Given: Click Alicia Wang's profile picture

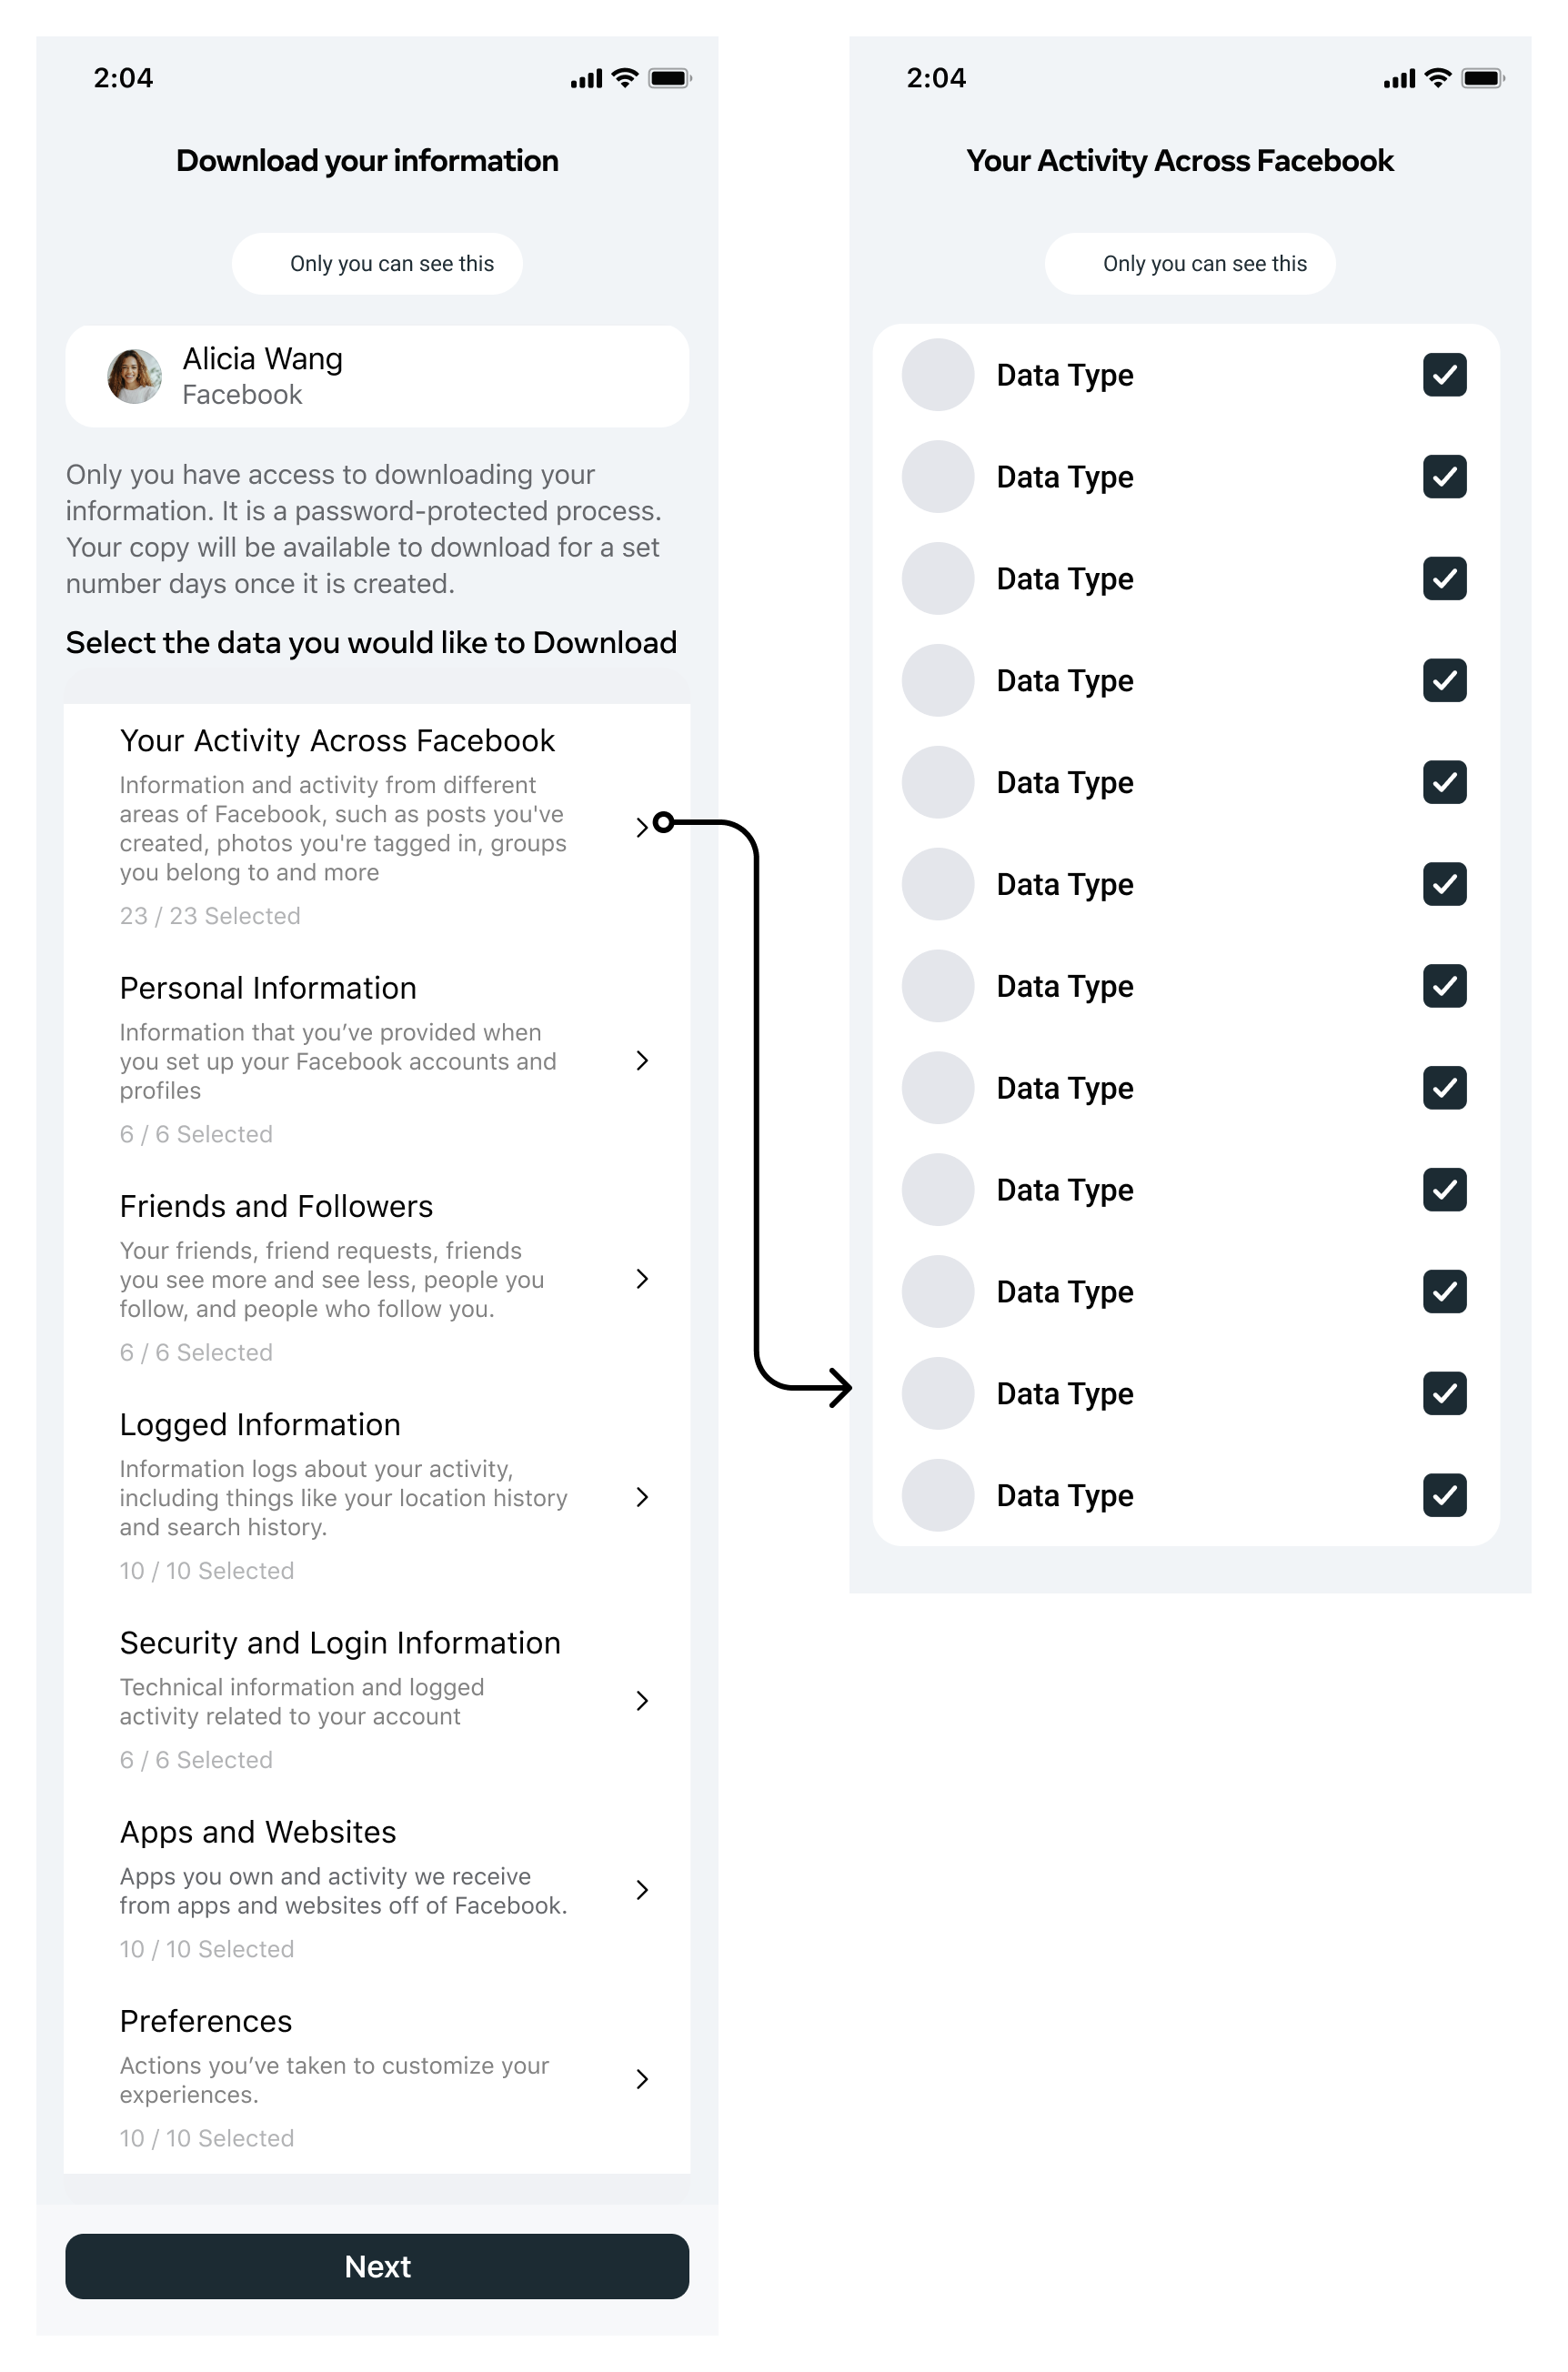Looking at the screenshot, I should 134,376.
